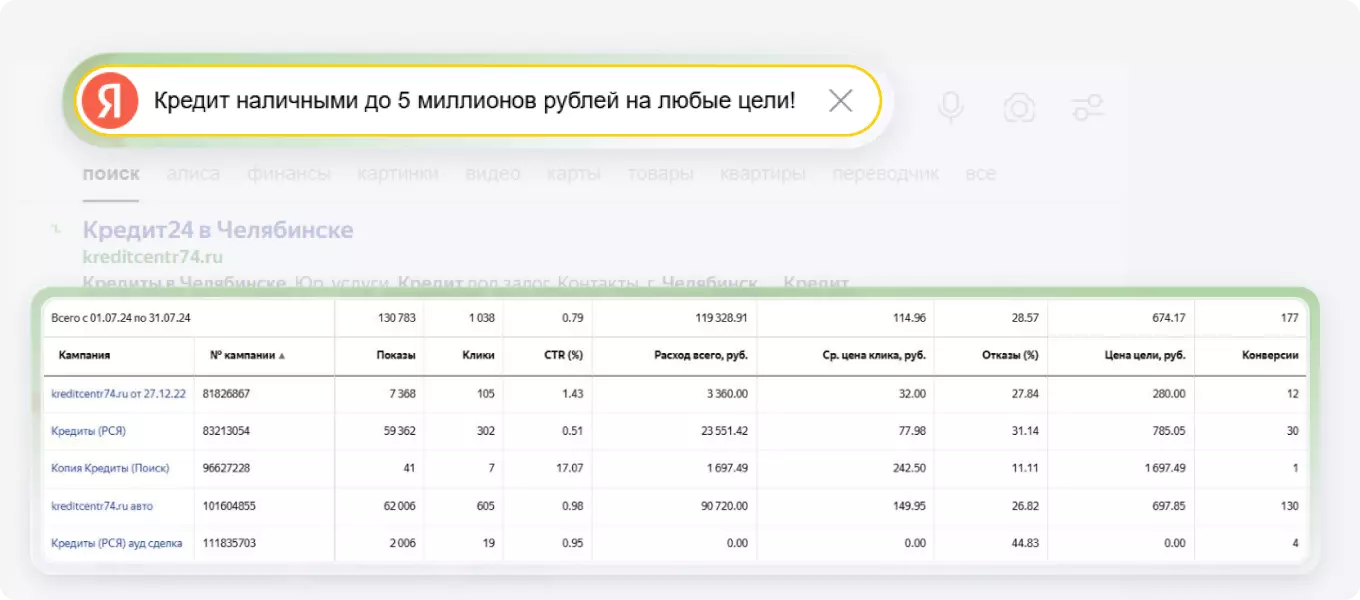Image resolution: width=1360 pixels, height=600 pixels.
Task: Click the Отказы (%) column header
Action: [x=1011, y=355]
